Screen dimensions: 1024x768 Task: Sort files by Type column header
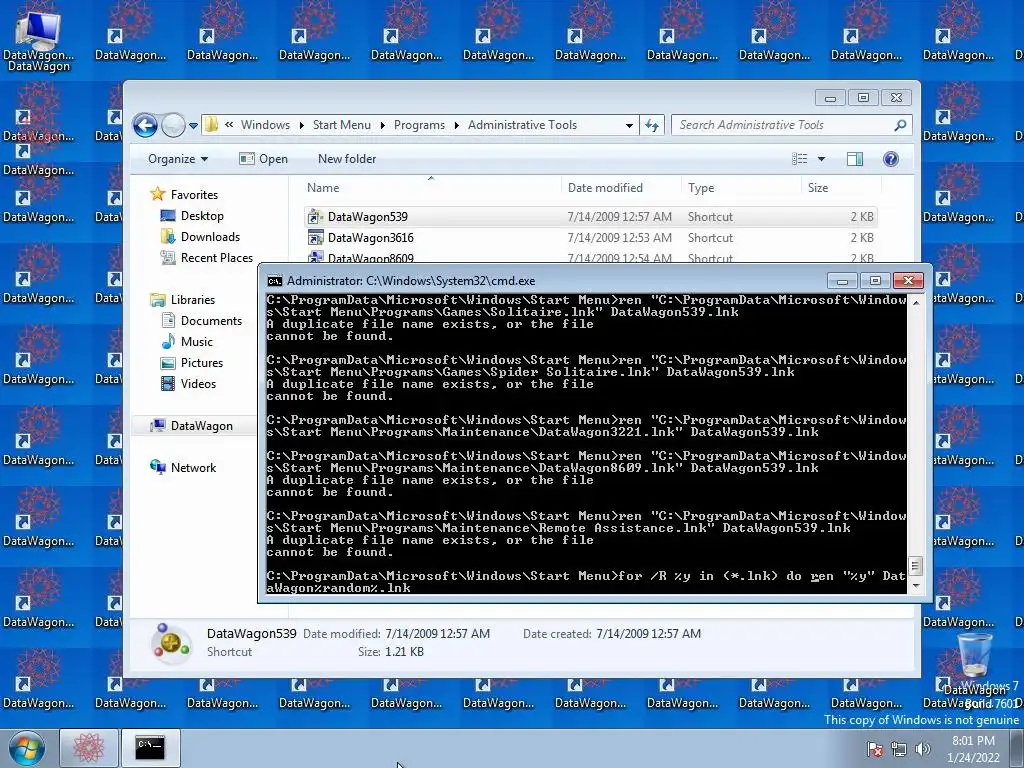[741, 187]
